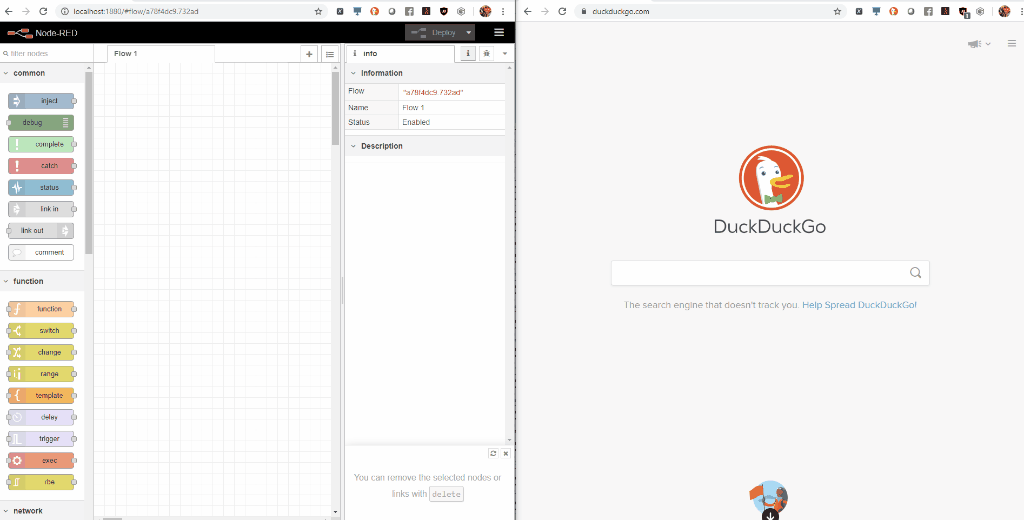
Task: Select the debug node in palette
Action: 41,123
